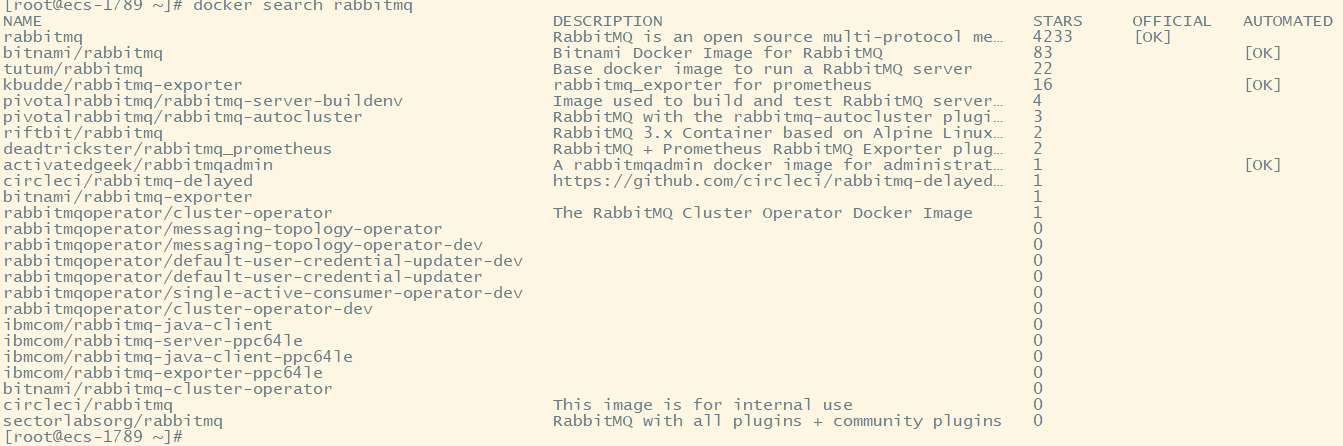Image resolution: width=1343 pixels, height=446 pixels.
Task: Click the circleci github URL description
Action: pyautogui.click(x=777, y=181)
